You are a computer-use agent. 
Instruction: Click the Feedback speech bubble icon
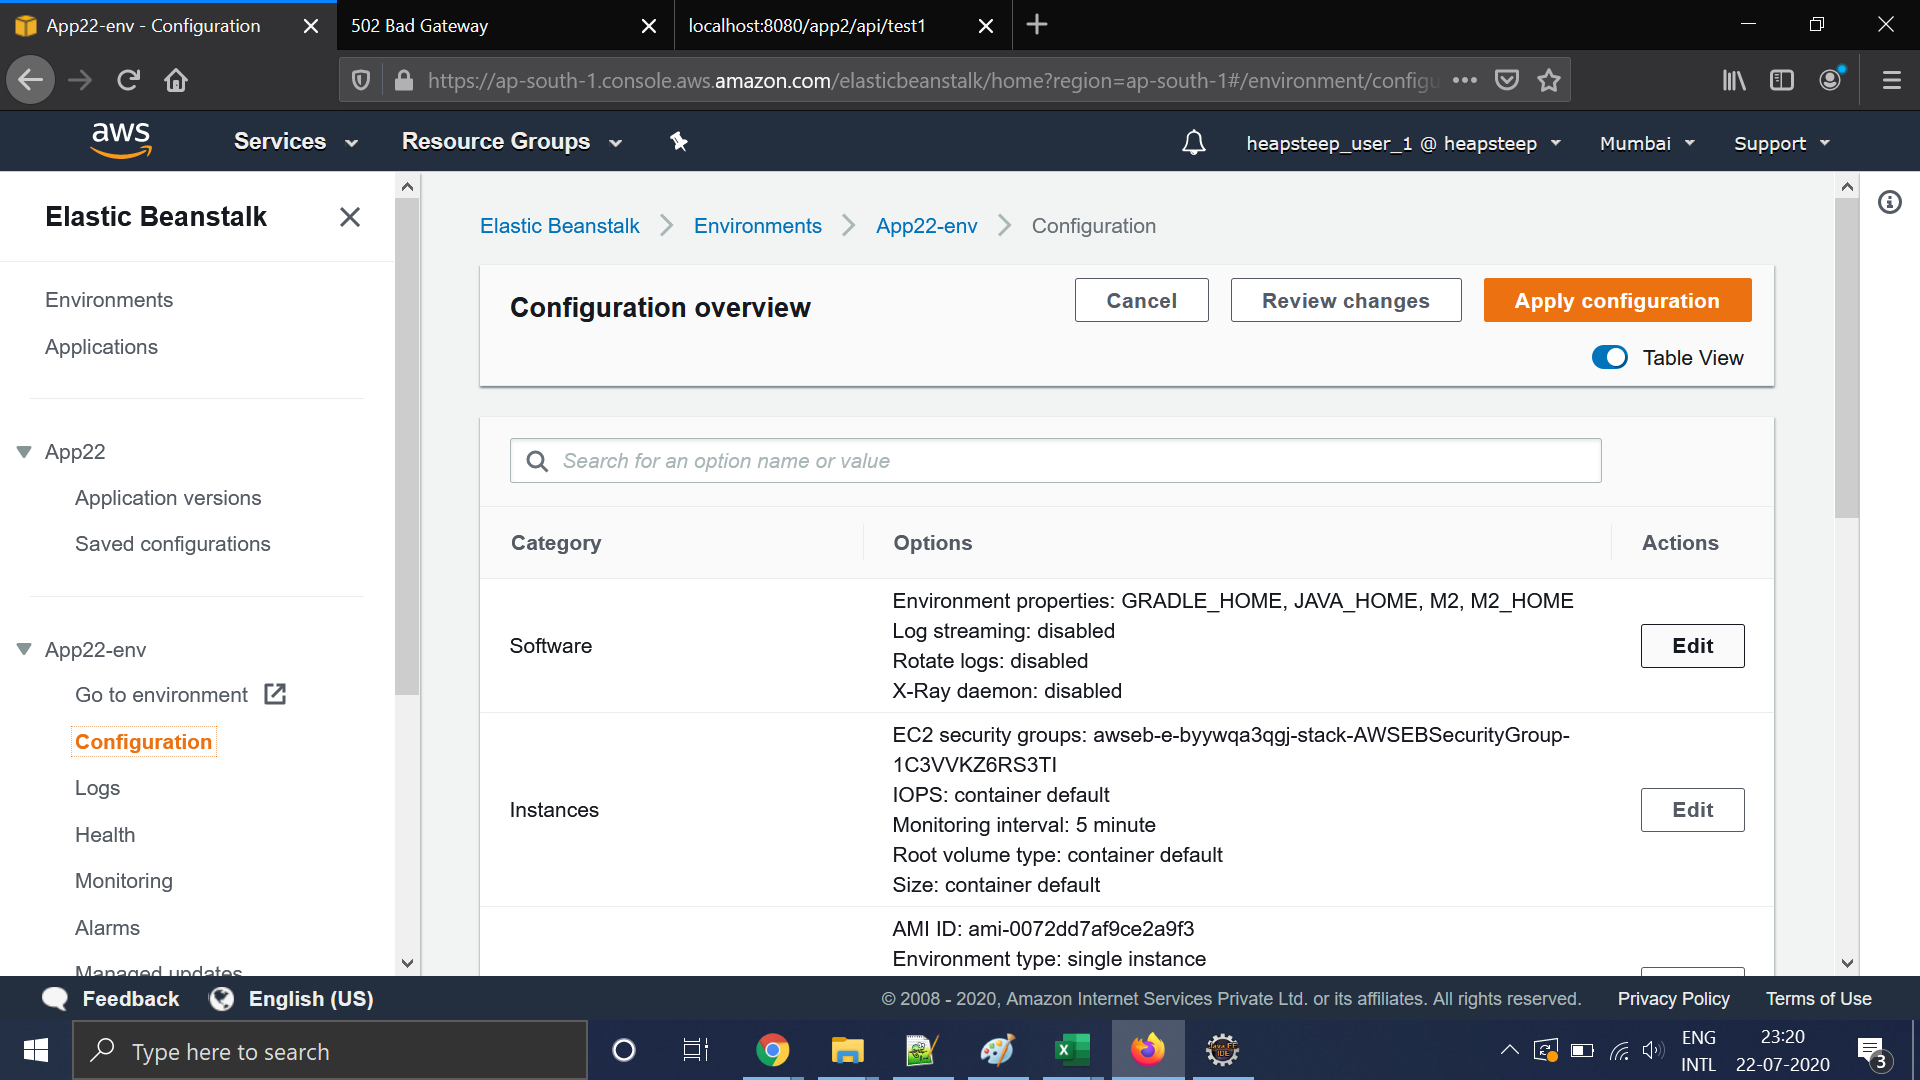coord(55,998)
